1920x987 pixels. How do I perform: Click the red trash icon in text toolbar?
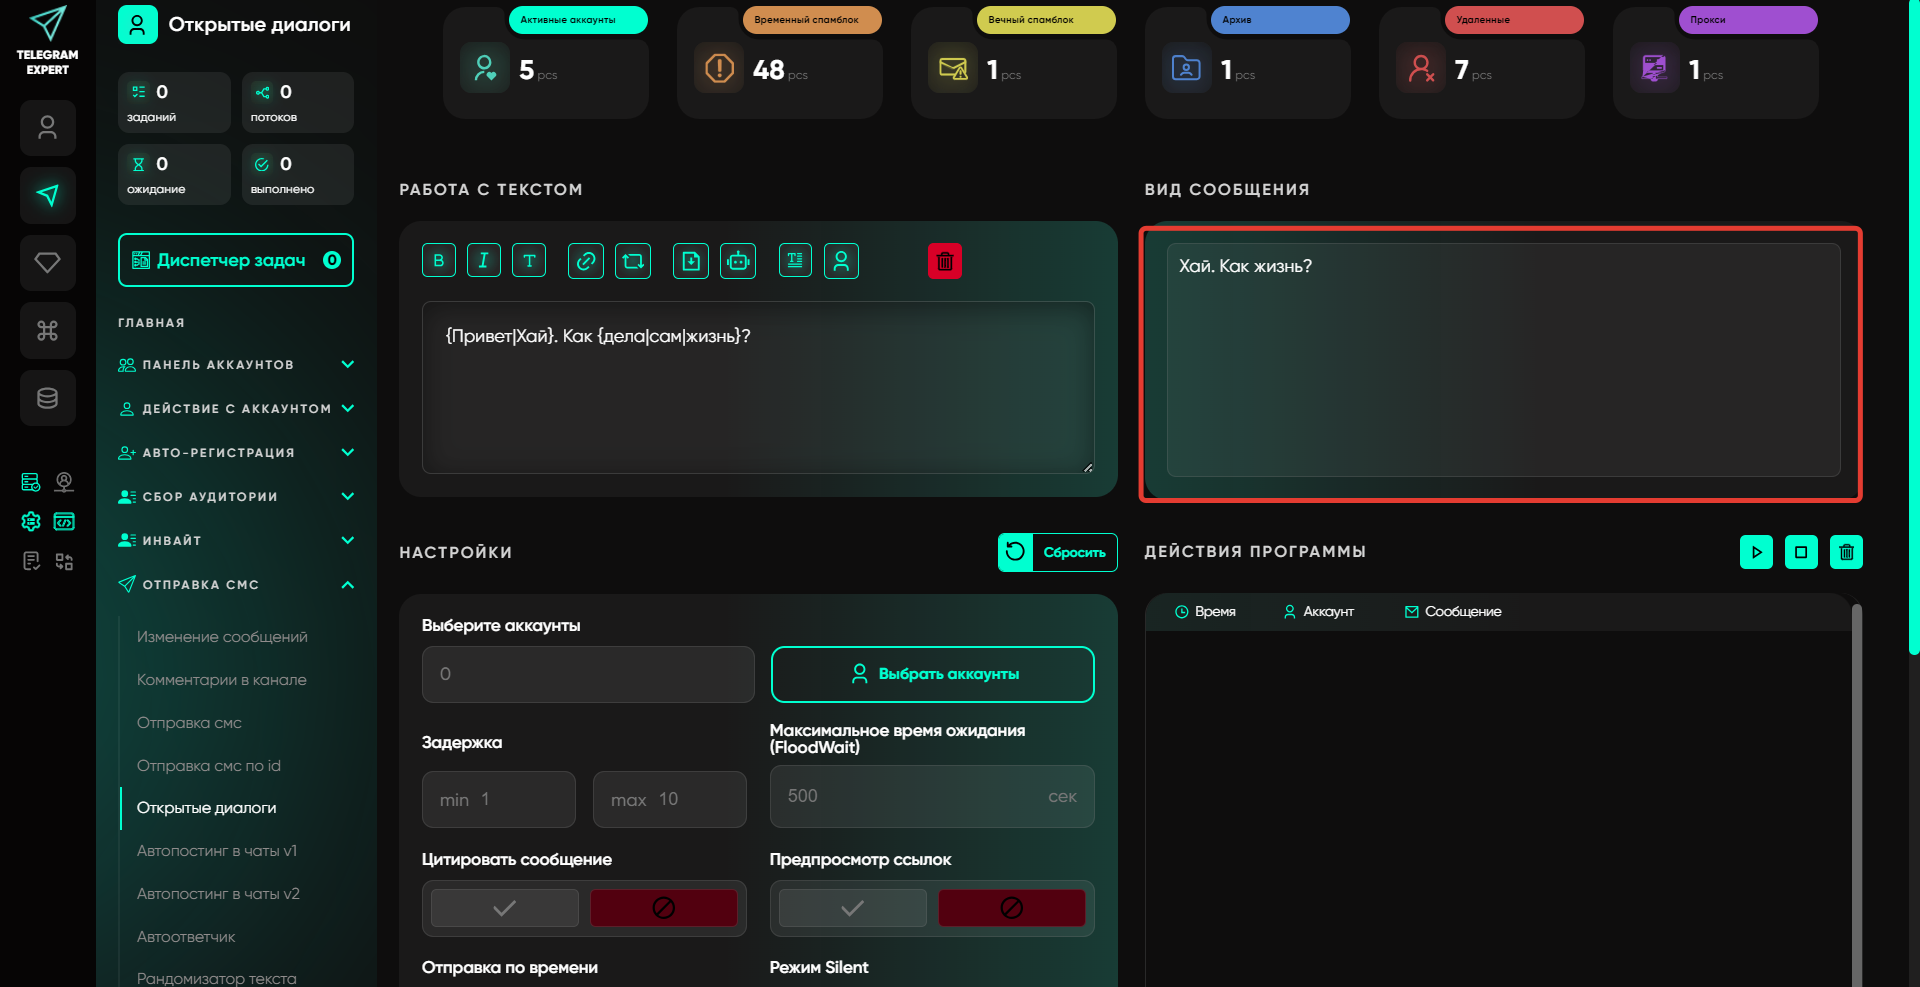pos(944,261)
